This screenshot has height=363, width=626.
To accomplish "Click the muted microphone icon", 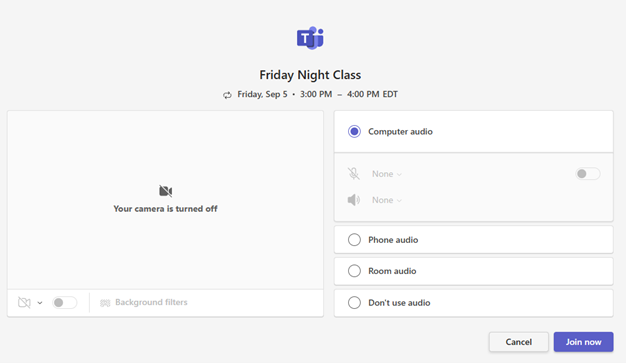I will coord(353,174).
